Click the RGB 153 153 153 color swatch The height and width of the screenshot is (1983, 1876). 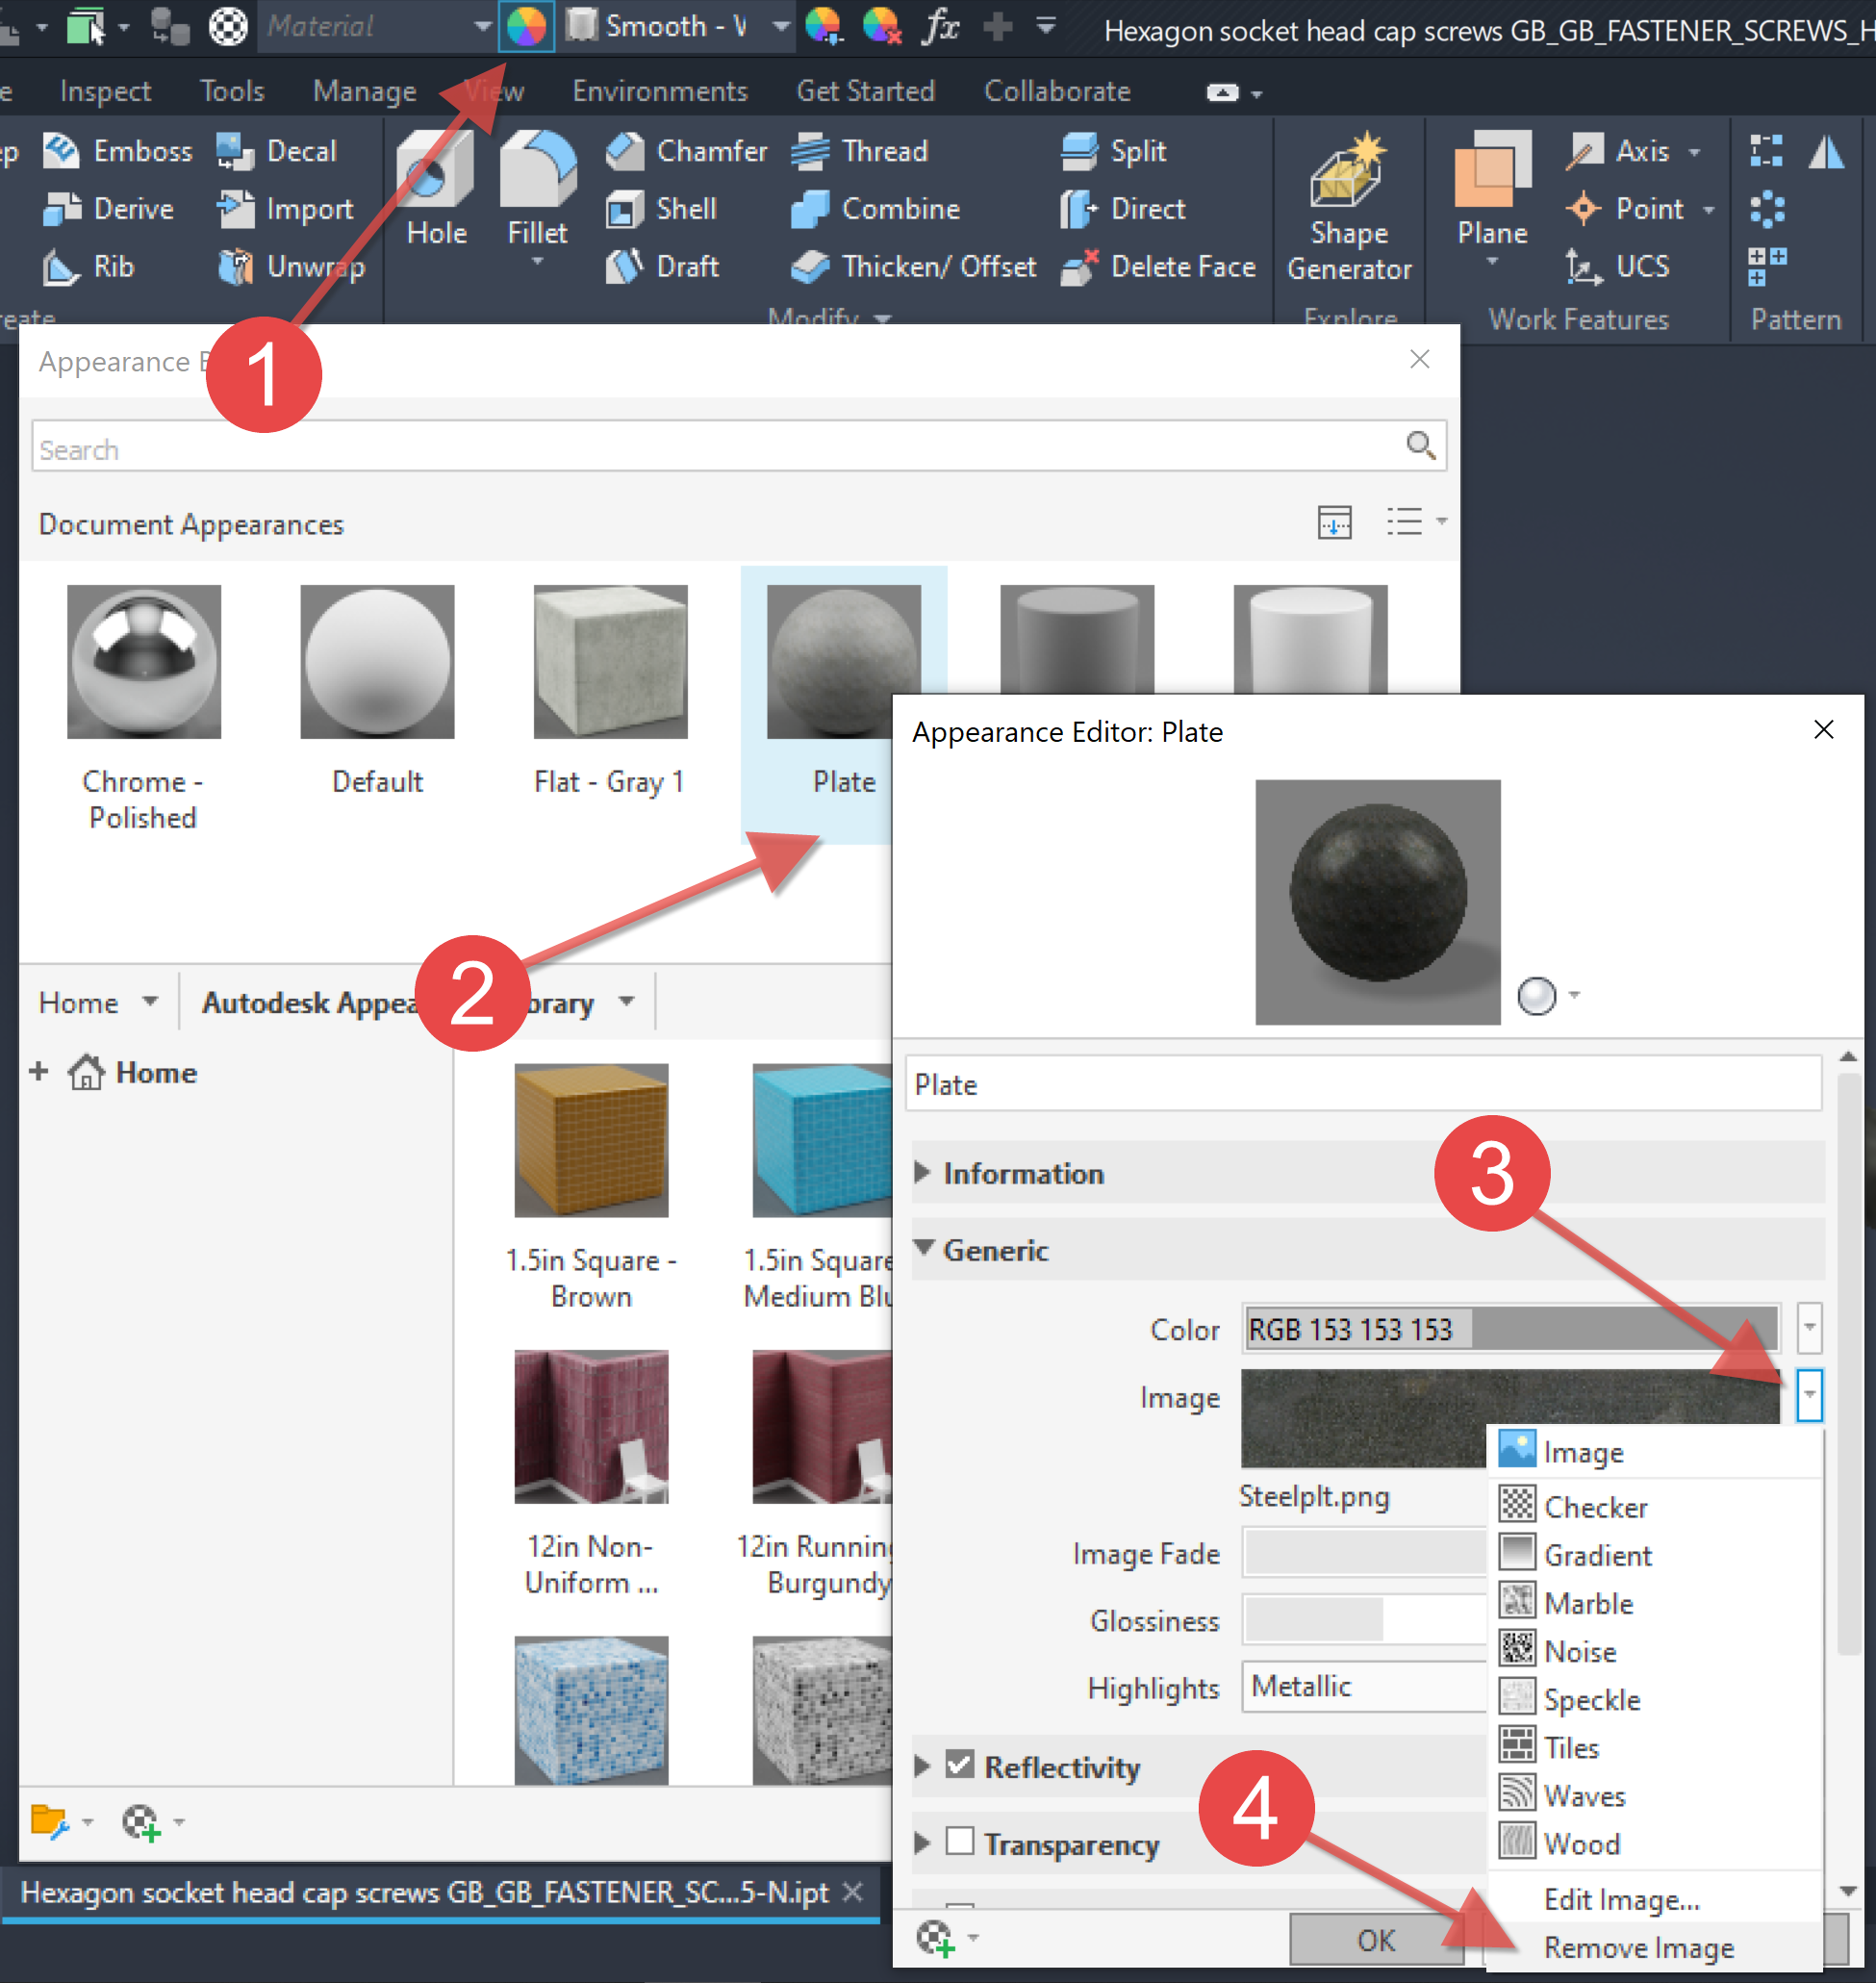[x=1509, y=1329]
